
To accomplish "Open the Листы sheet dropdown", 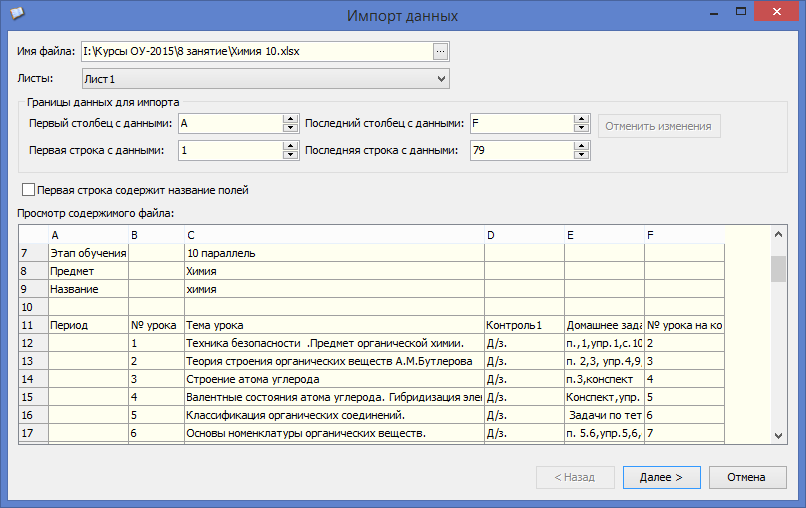I will 441,78.
